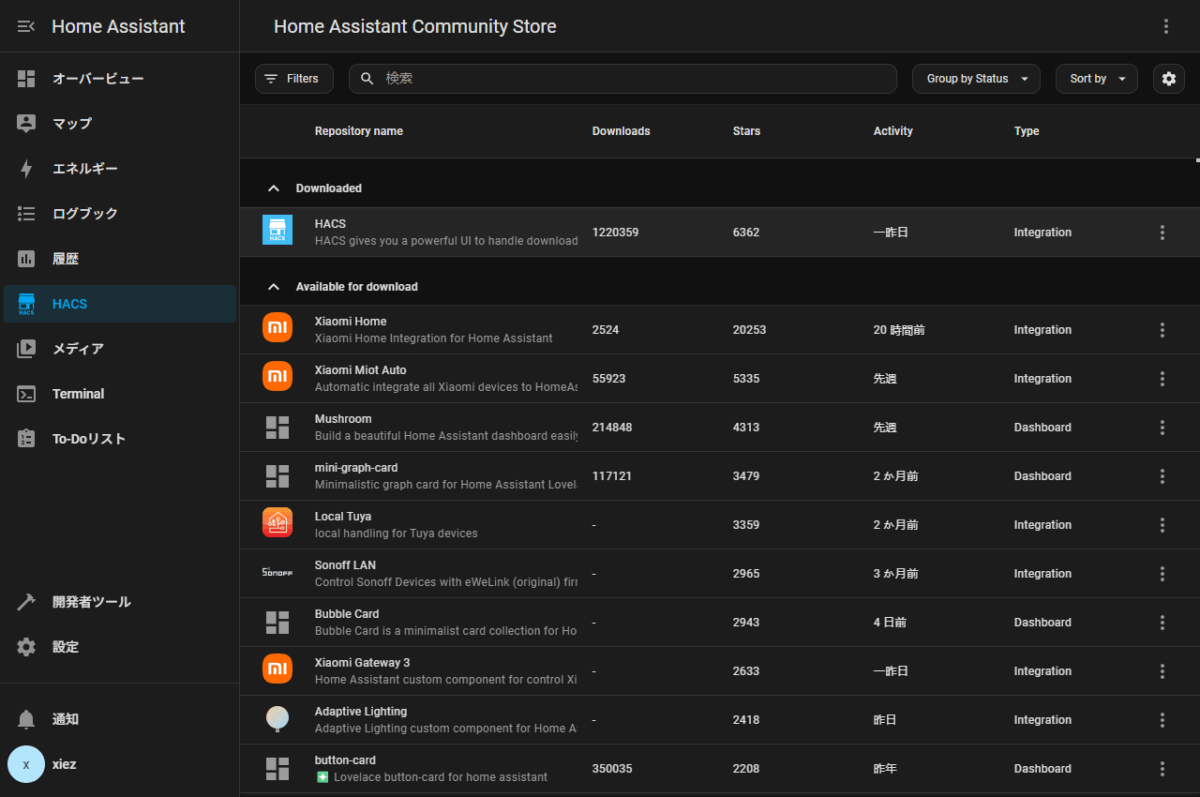Open the Sort by dropdown
The height and width of the screenshot is (797, 1200).
[x=1096, y=78]
